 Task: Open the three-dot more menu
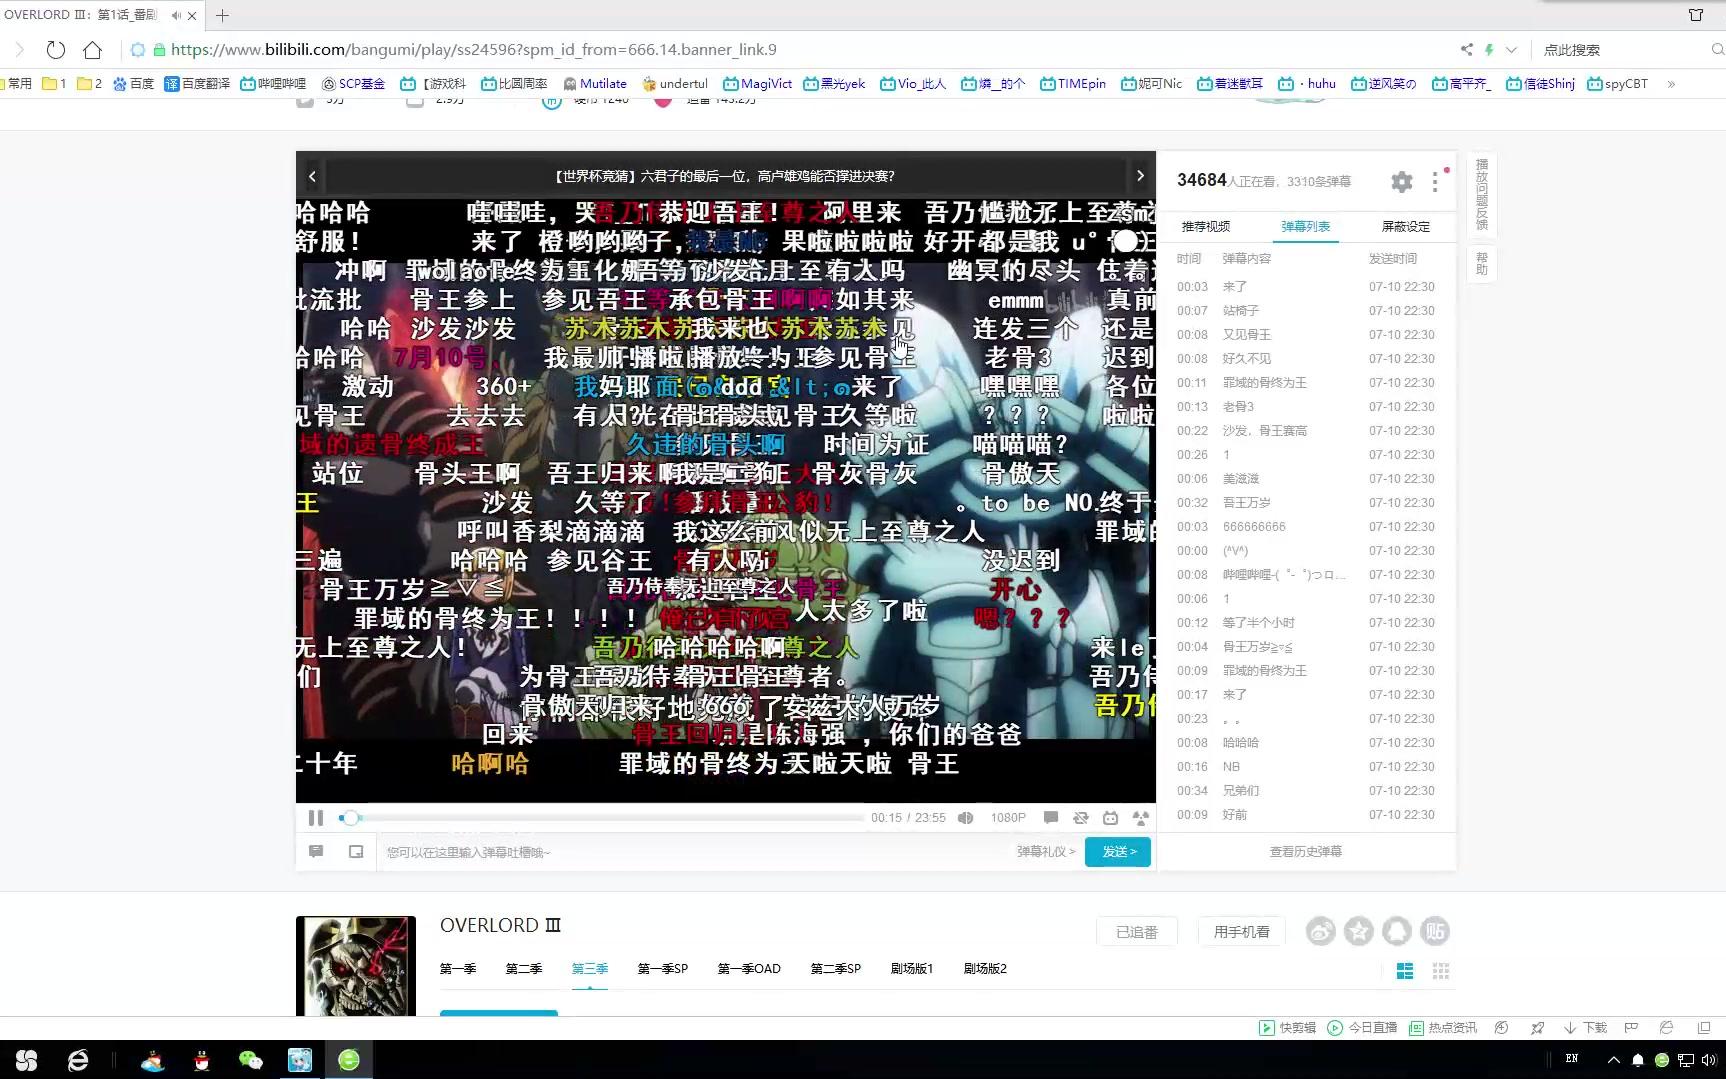click(x=1435, y=181)
